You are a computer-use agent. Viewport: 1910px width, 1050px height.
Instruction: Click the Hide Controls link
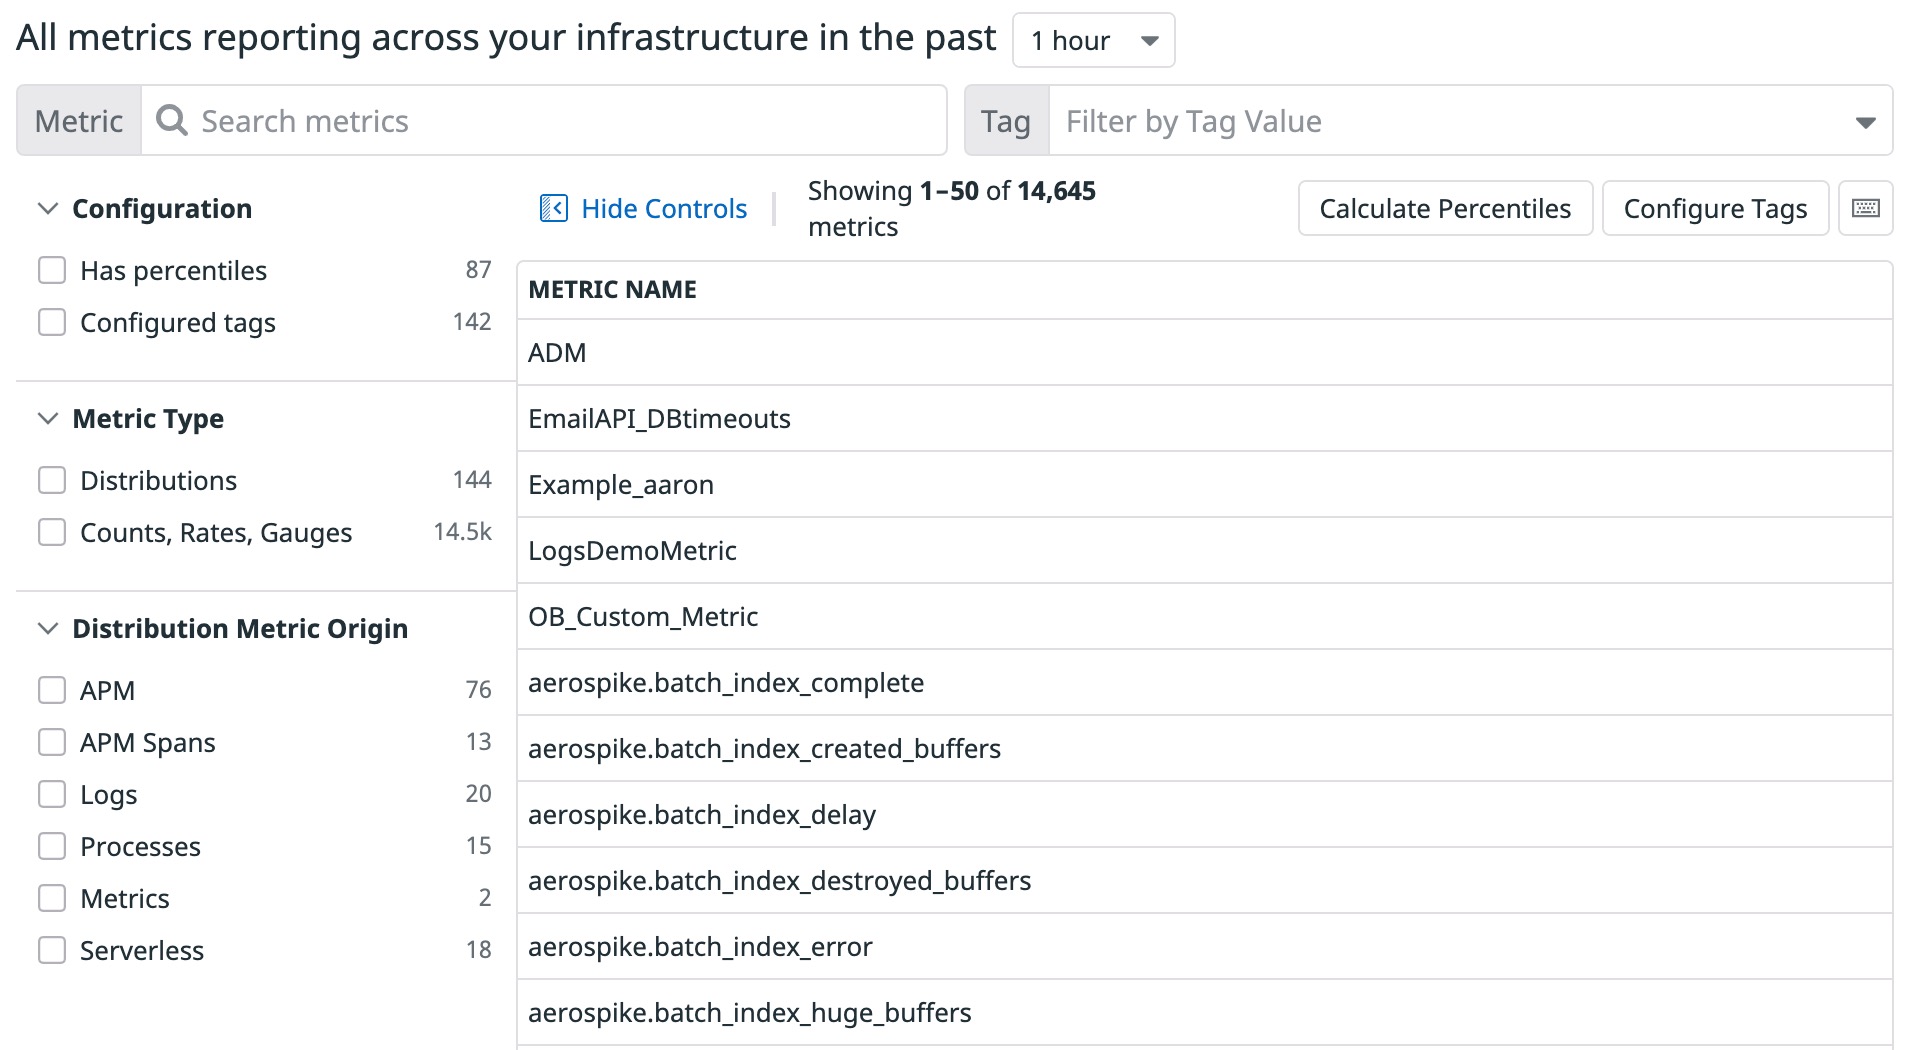click(664, 208)
